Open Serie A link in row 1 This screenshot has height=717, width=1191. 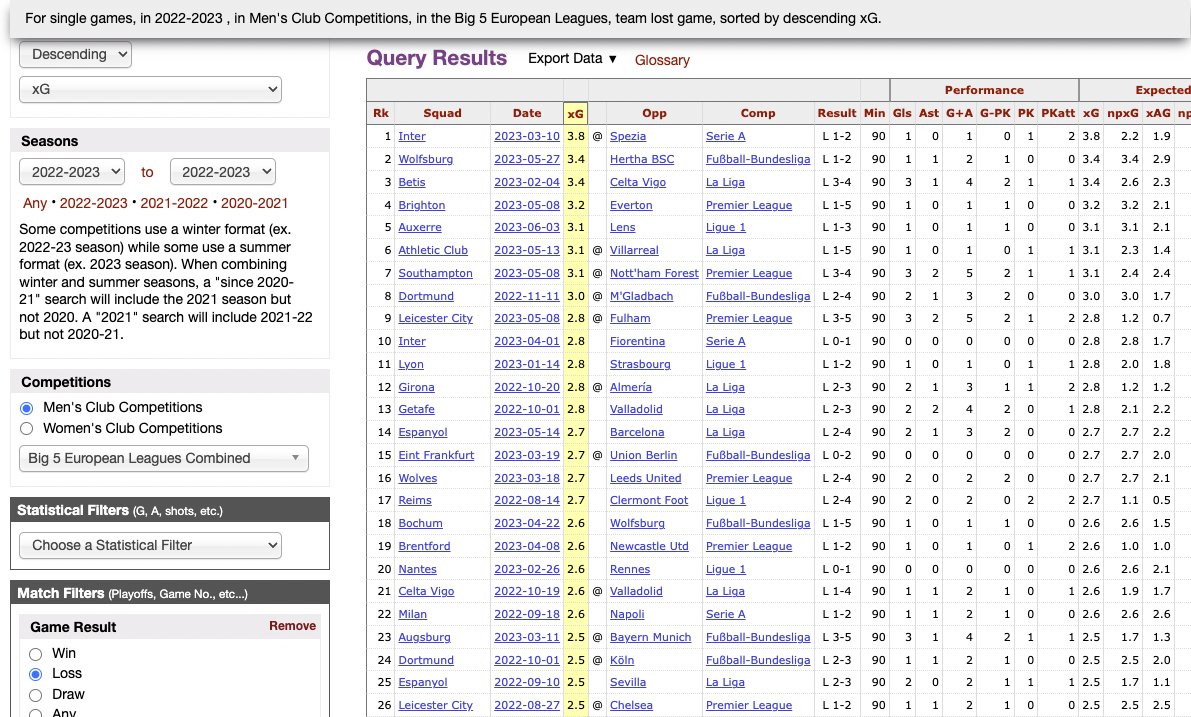(x=725, y=136)
